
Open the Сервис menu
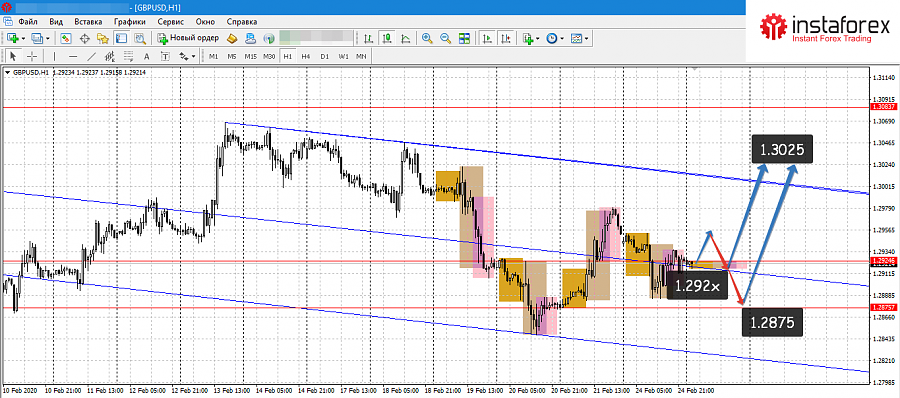point(170,22)
